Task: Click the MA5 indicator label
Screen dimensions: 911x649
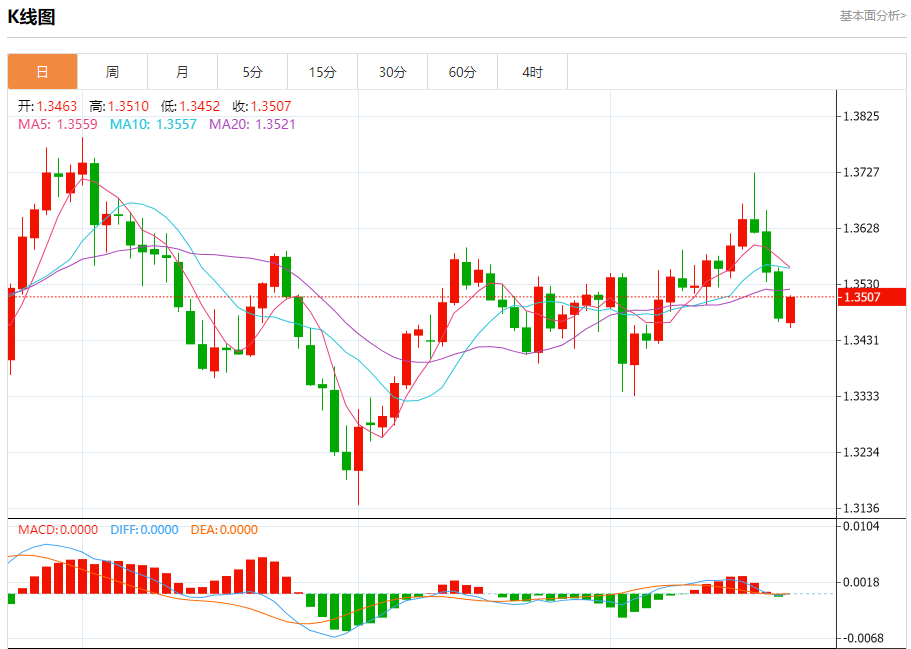Action: [x=58, y=124]
